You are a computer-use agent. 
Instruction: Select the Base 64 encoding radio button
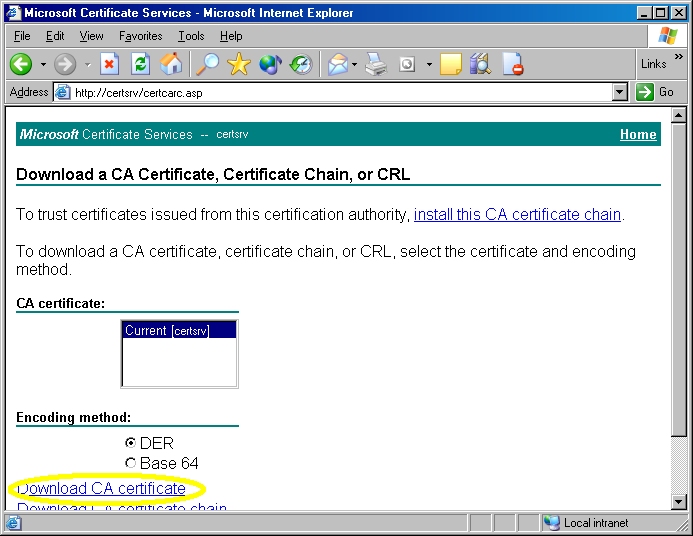pos(130,463)
